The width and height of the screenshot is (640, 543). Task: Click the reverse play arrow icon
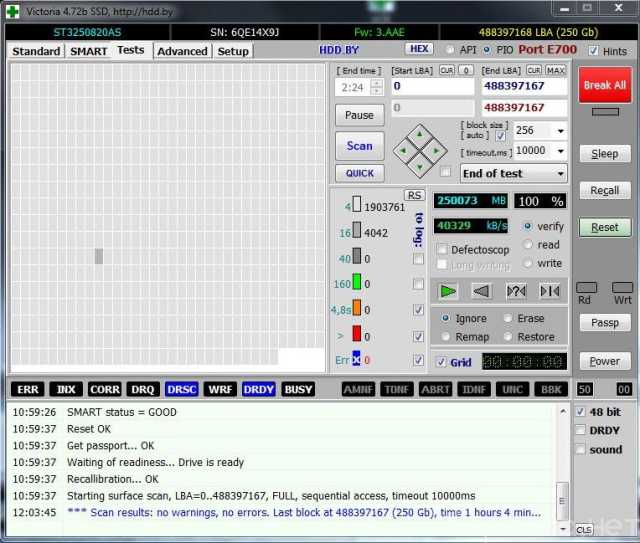(482, 291)
